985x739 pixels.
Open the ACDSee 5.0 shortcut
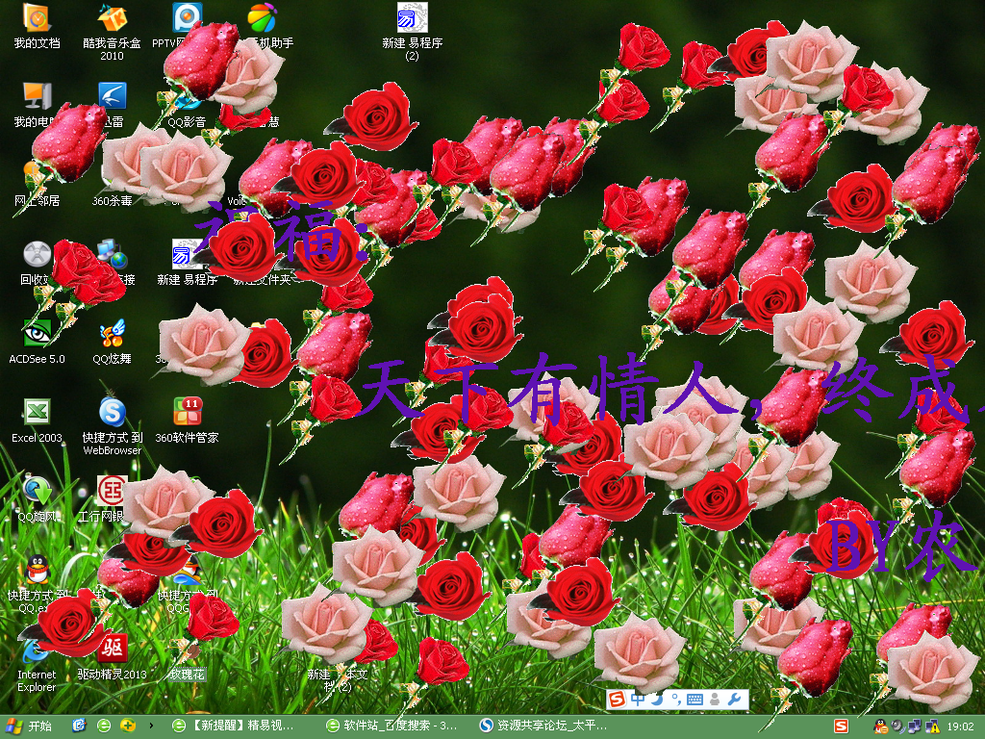tap(37, 333)
